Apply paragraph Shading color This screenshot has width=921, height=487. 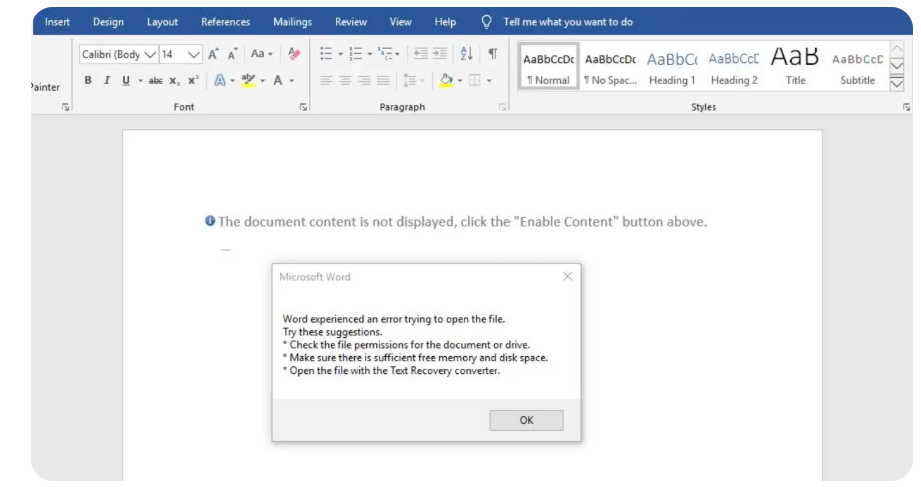(446, 80)
